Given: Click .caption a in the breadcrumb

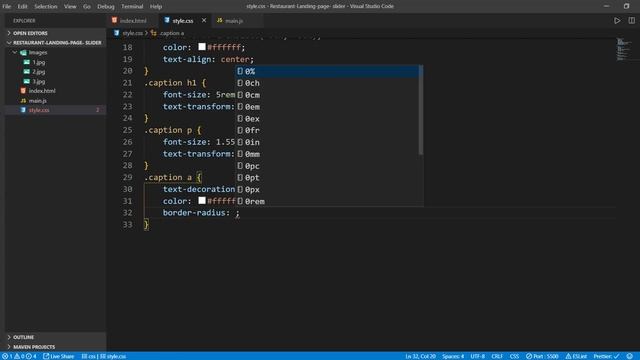Looking at the screenshot, I should [x=171, y=33].
